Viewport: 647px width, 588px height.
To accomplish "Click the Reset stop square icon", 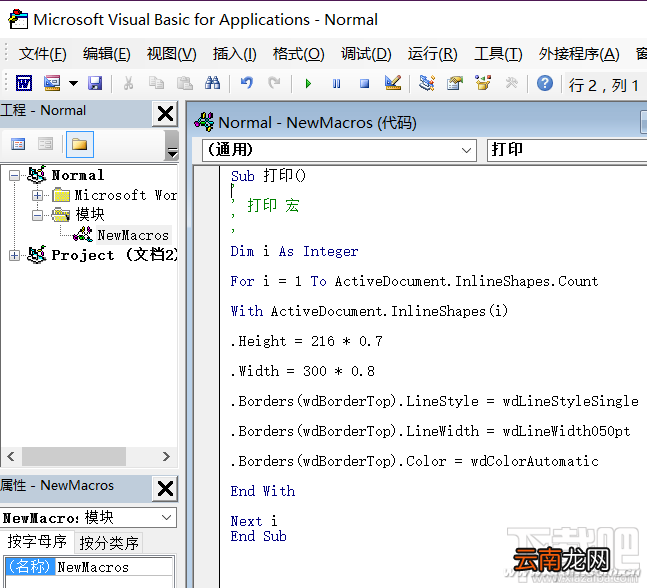I will [x=364, y=84].
